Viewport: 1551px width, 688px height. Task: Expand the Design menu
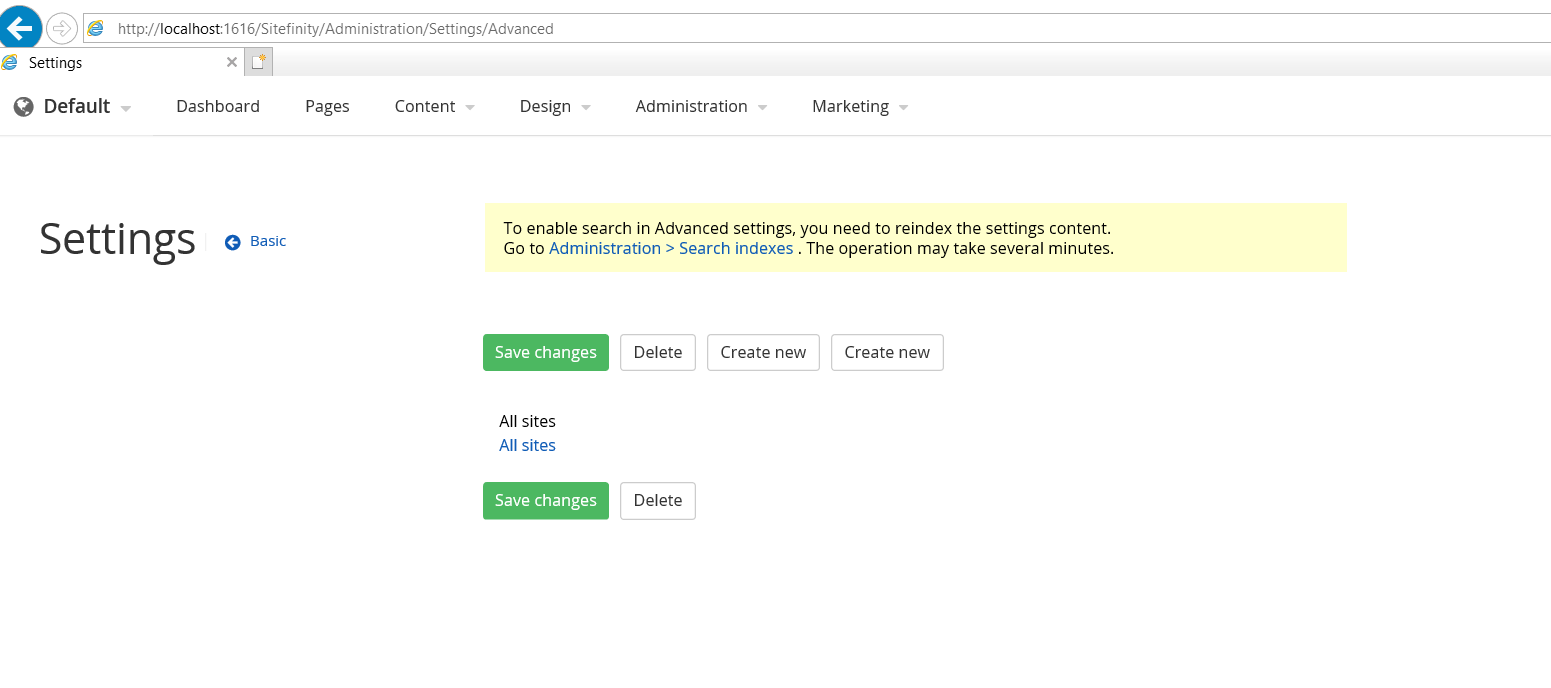tap(546, 106)
